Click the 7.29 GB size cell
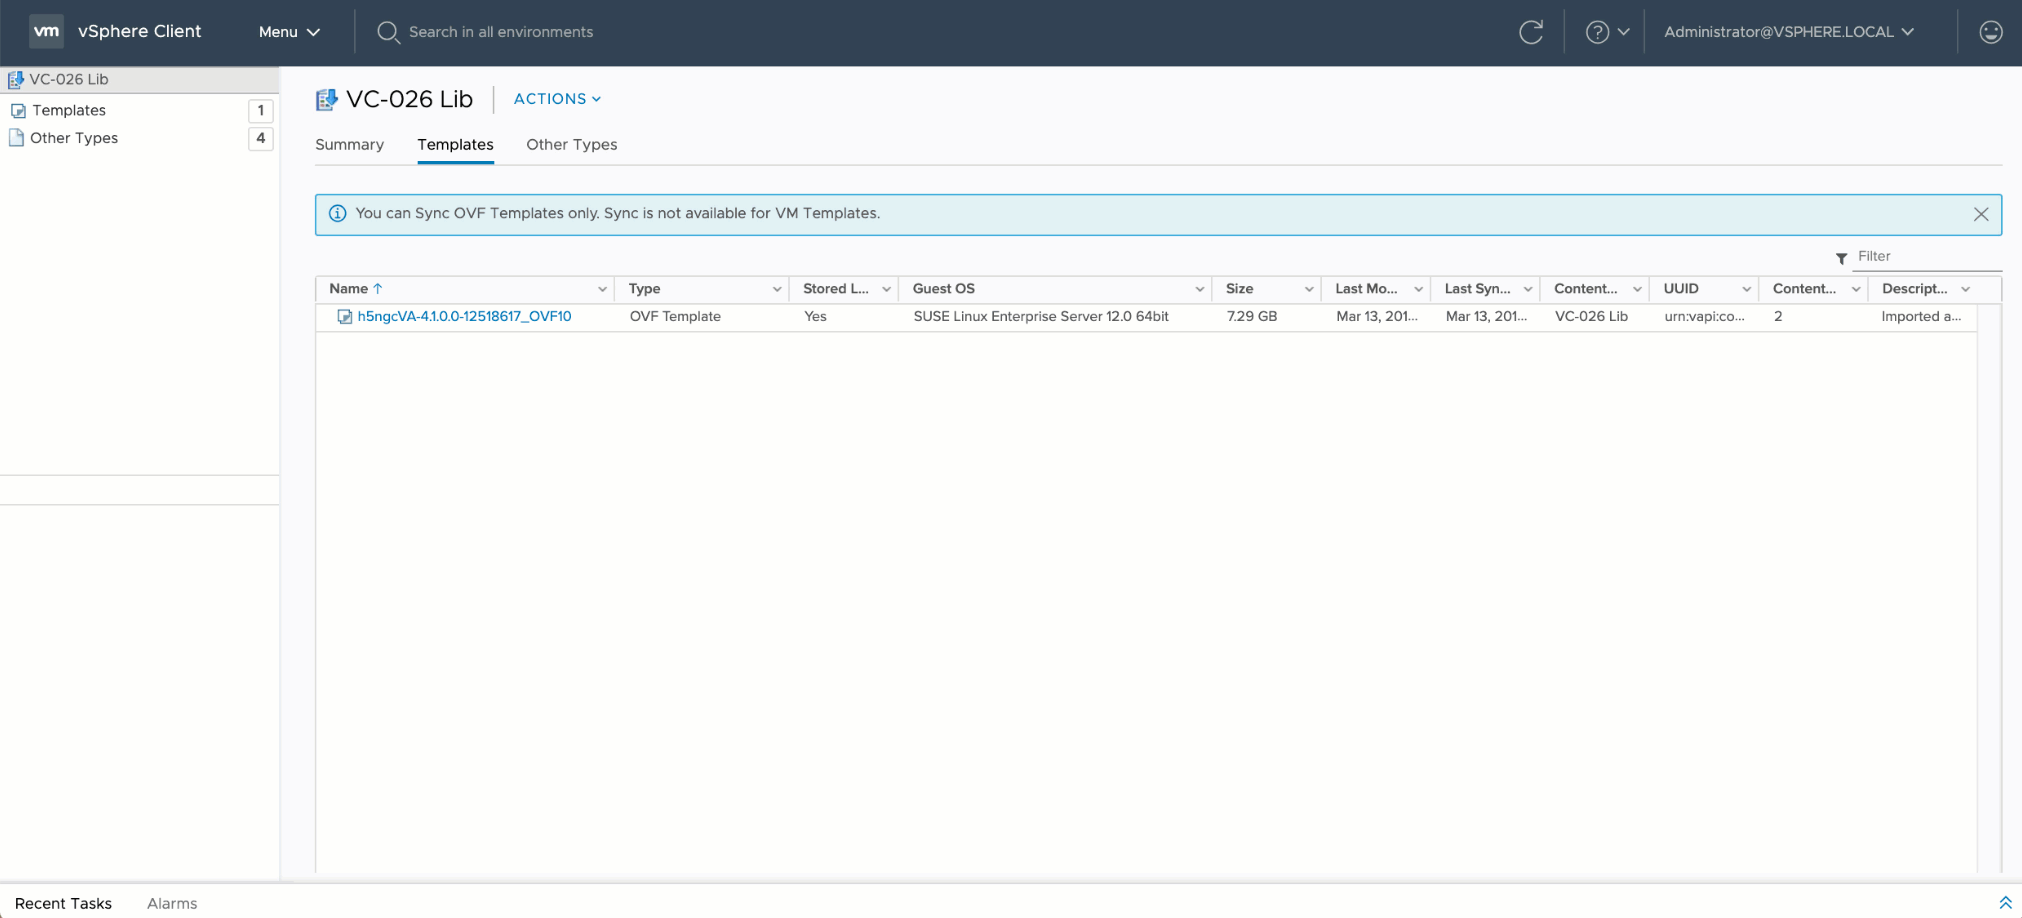 tap(1252, 316)
